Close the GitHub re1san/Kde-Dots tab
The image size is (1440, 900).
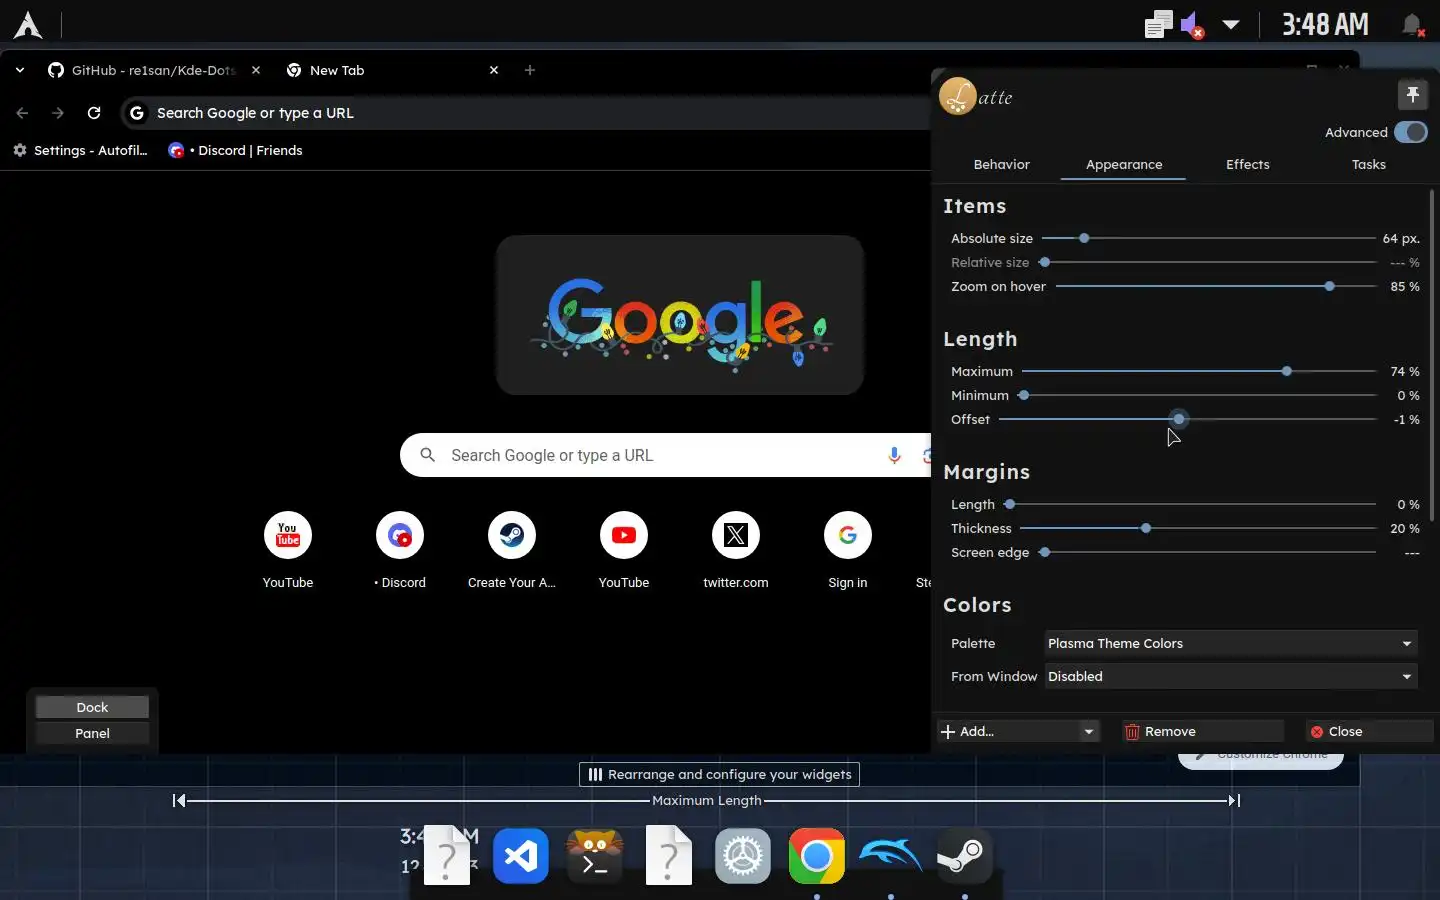256,70
